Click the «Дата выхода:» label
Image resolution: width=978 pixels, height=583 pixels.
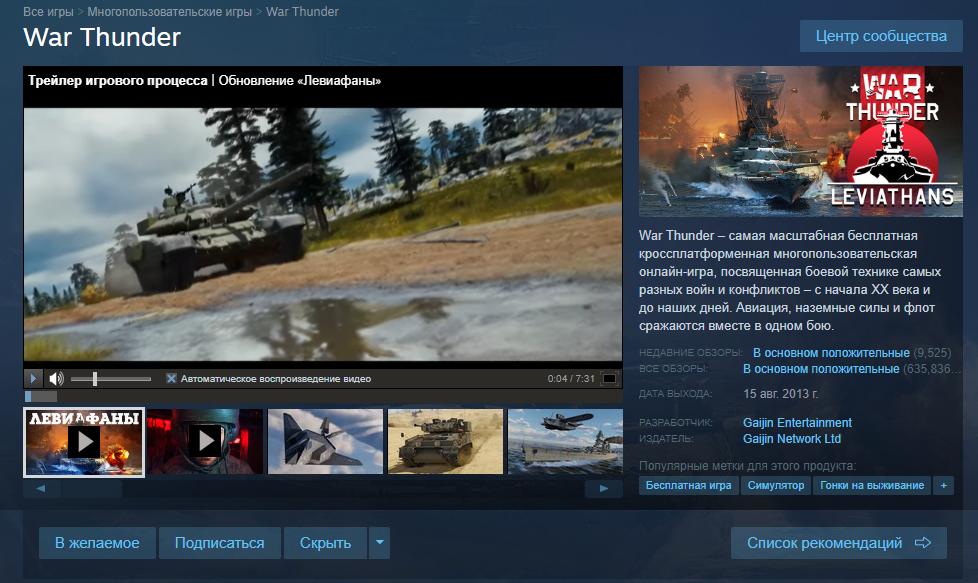click(x=675, y=394)
